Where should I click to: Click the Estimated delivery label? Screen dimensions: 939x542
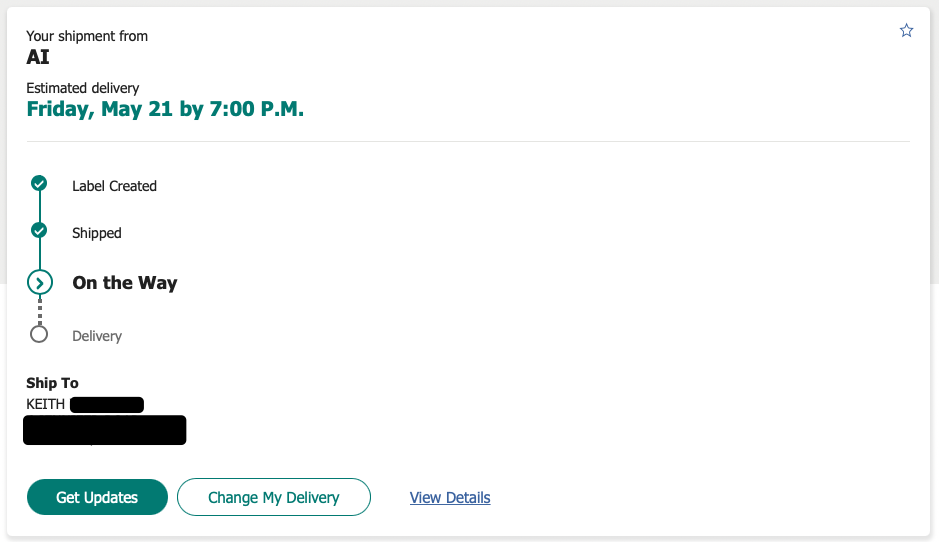[x=83, y=88]
